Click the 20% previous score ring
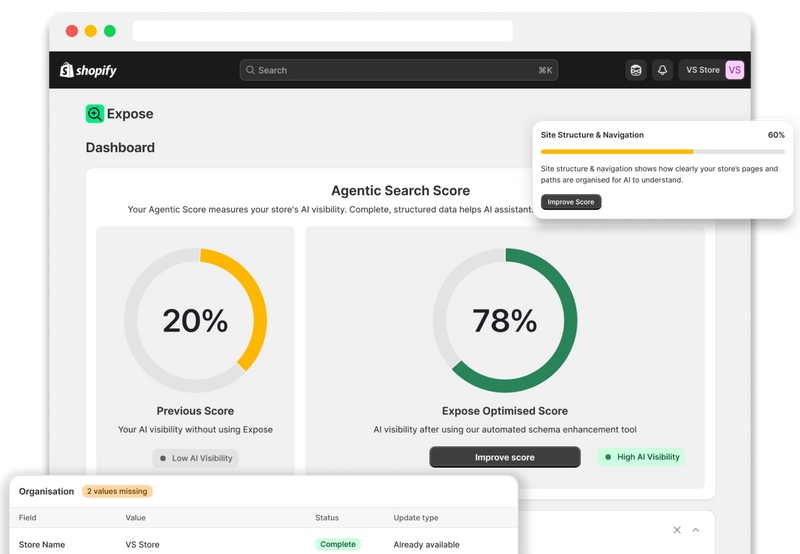 [195, 320]
